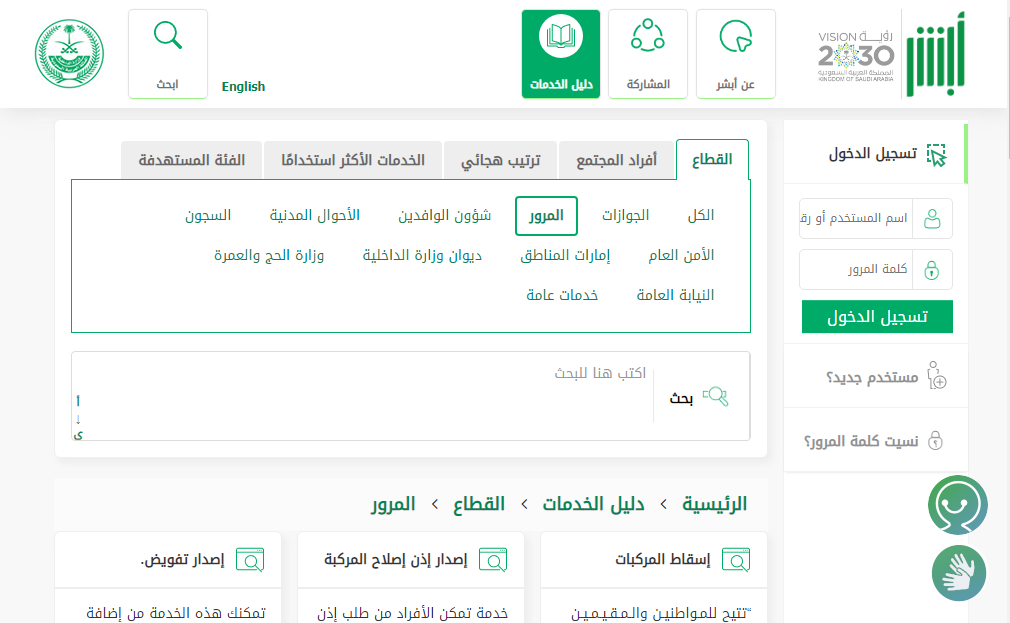
Task: Select the الجوازات sector filter
Action: [x=625, y=216]
